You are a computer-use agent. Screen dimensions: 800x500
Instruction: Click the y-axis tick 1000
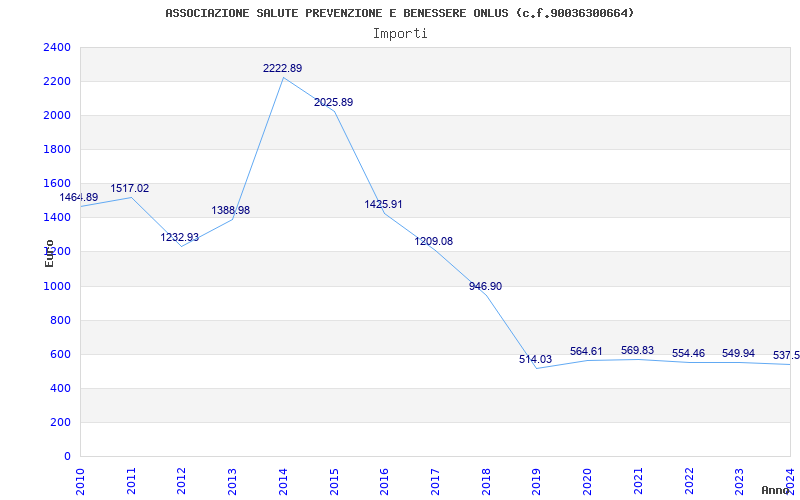pos(57,286)
